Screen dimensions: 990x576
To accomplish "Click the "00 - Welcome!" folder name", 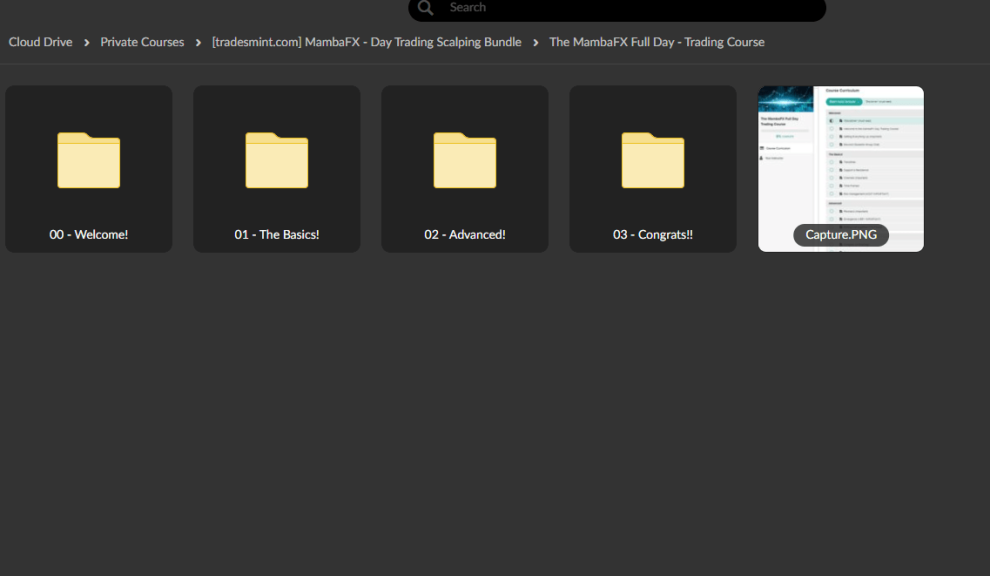I will (89, 235).
